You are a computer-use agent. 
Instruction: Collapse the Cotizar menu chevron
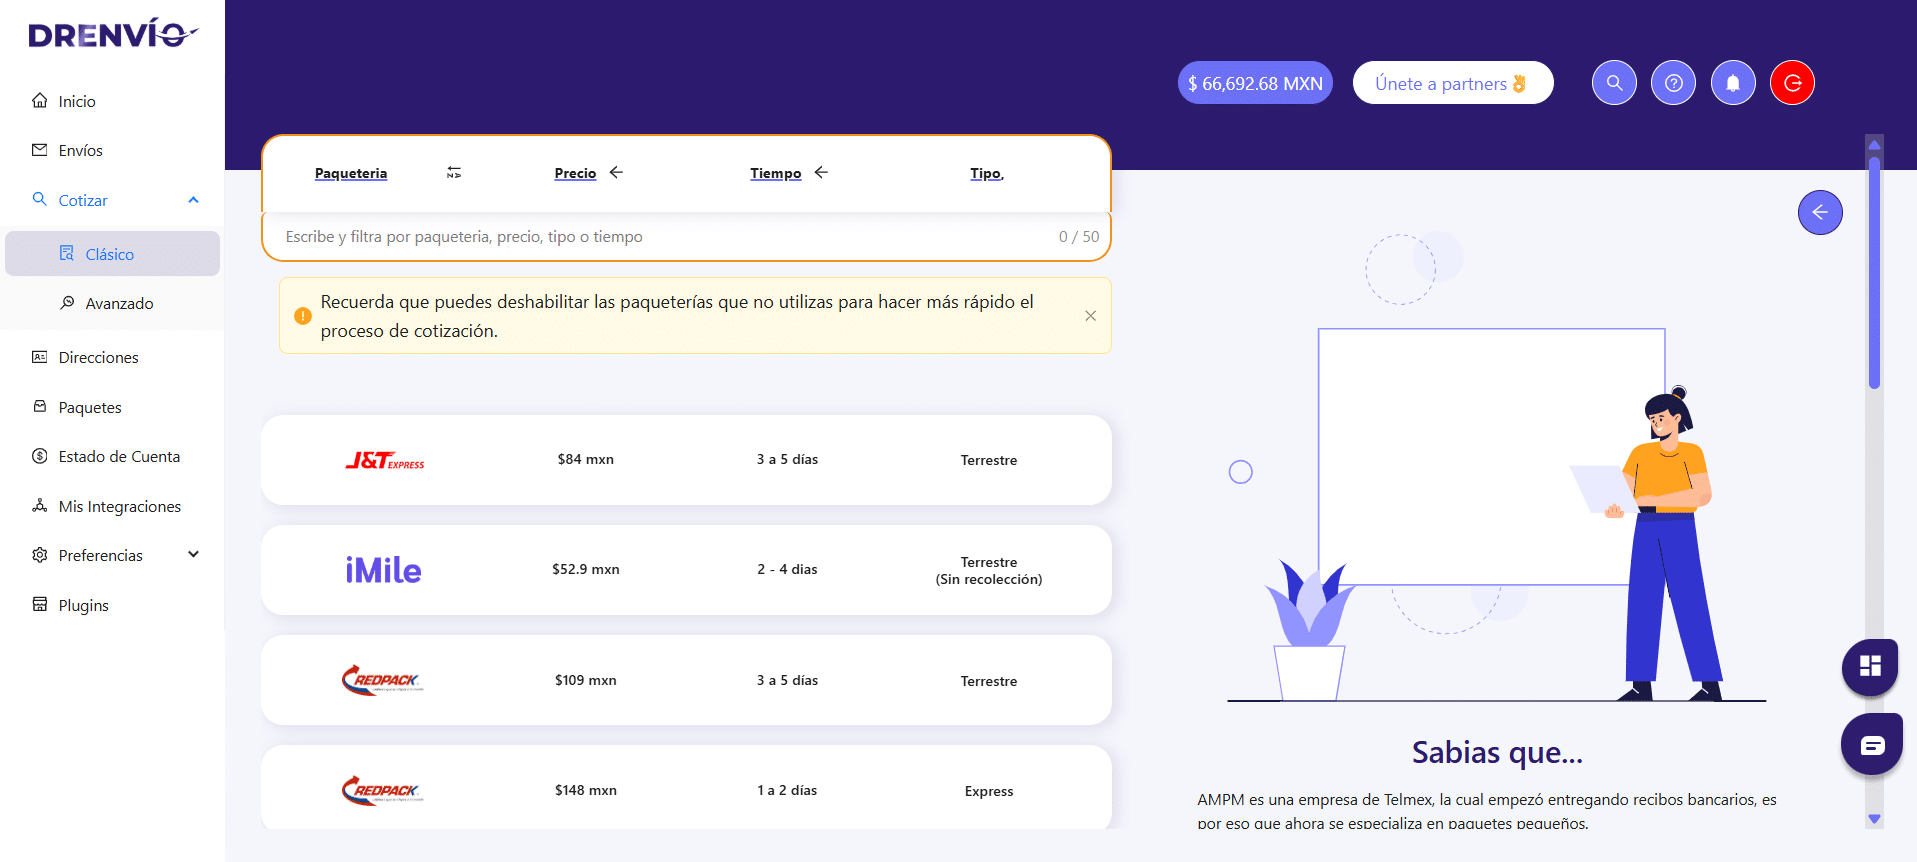tap(193, 200)
